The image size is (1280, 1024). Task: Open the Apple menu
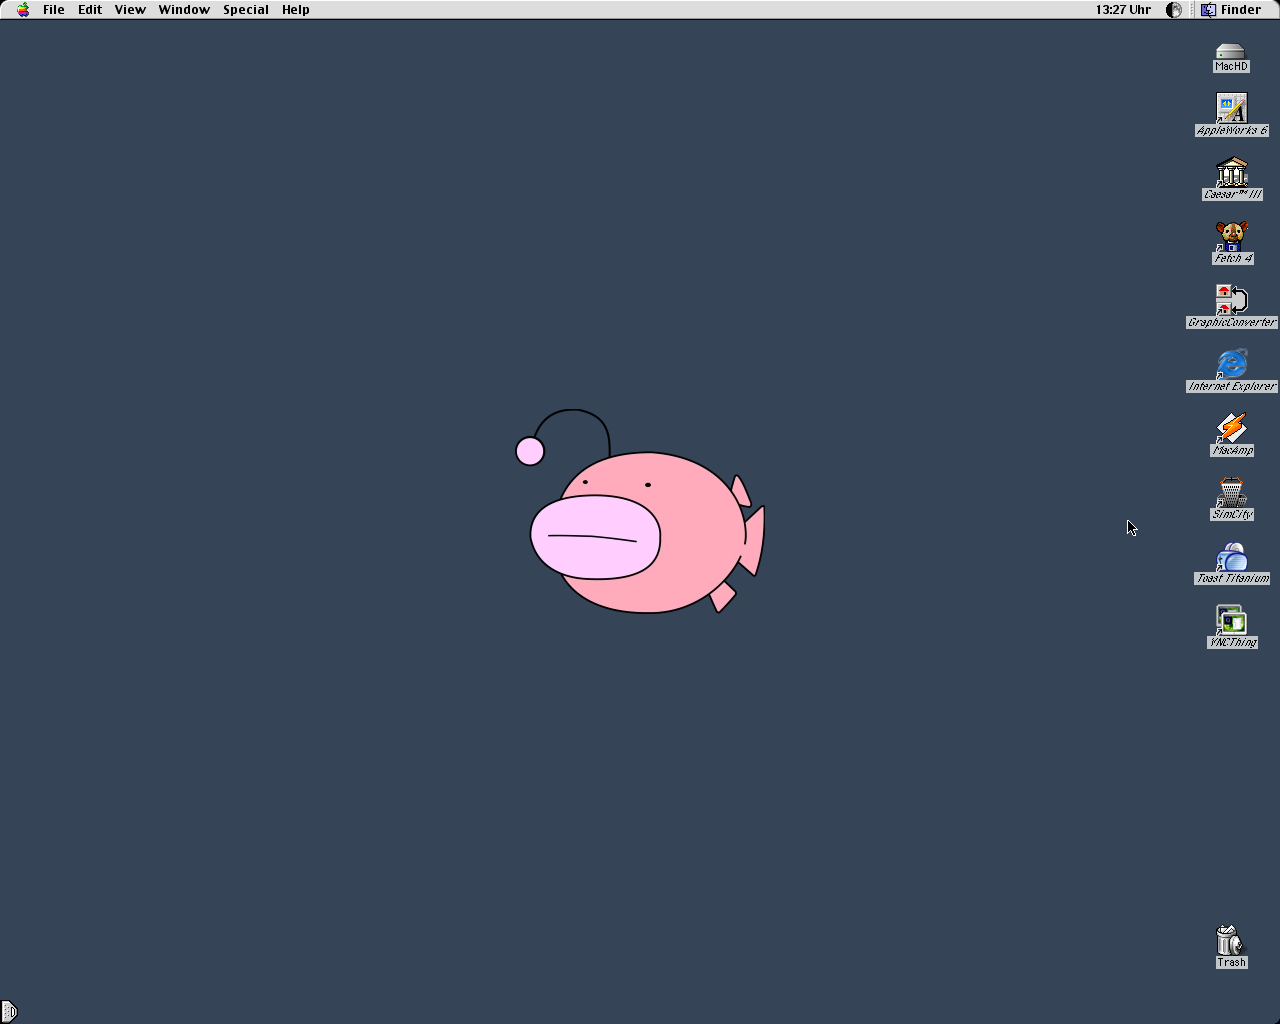tap(23, 10)
